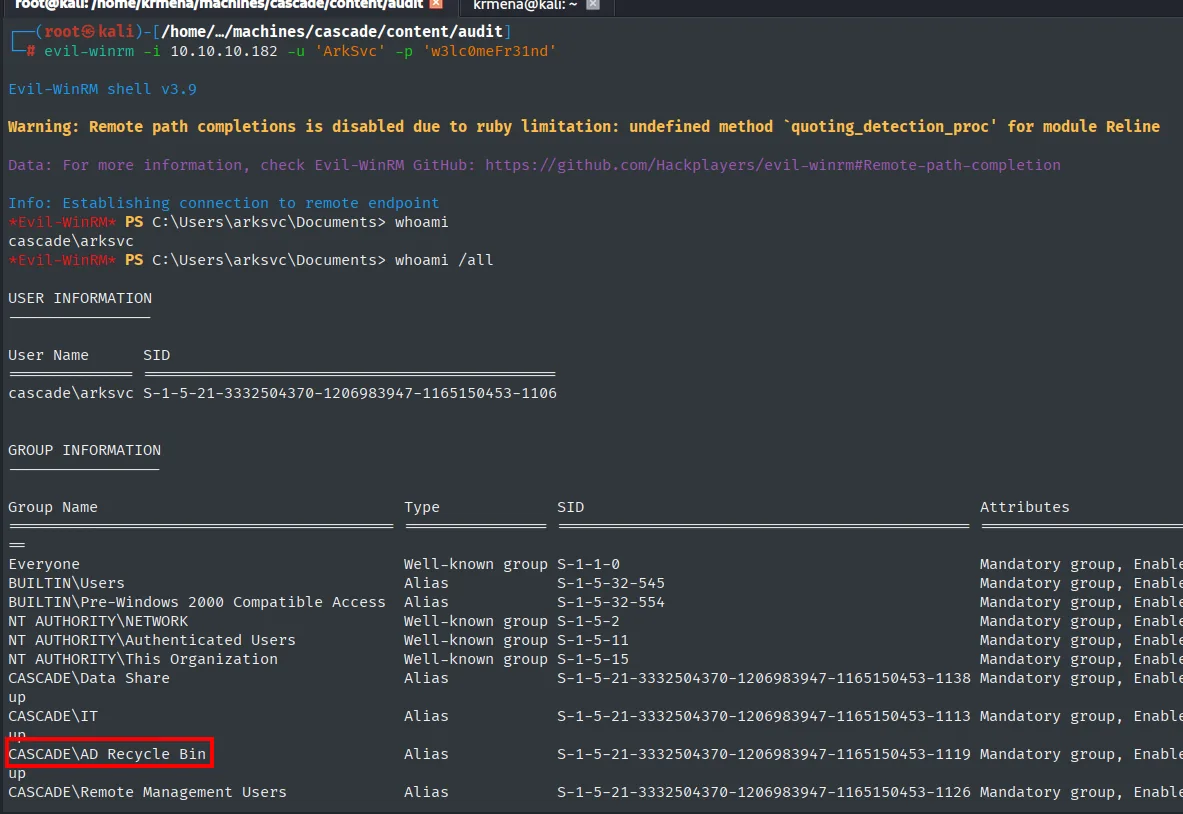Image resolution: width=1183 pixels, height=814 pixels.
Task: Click the USER INFORMATION heading
Action: pos(80,298)
